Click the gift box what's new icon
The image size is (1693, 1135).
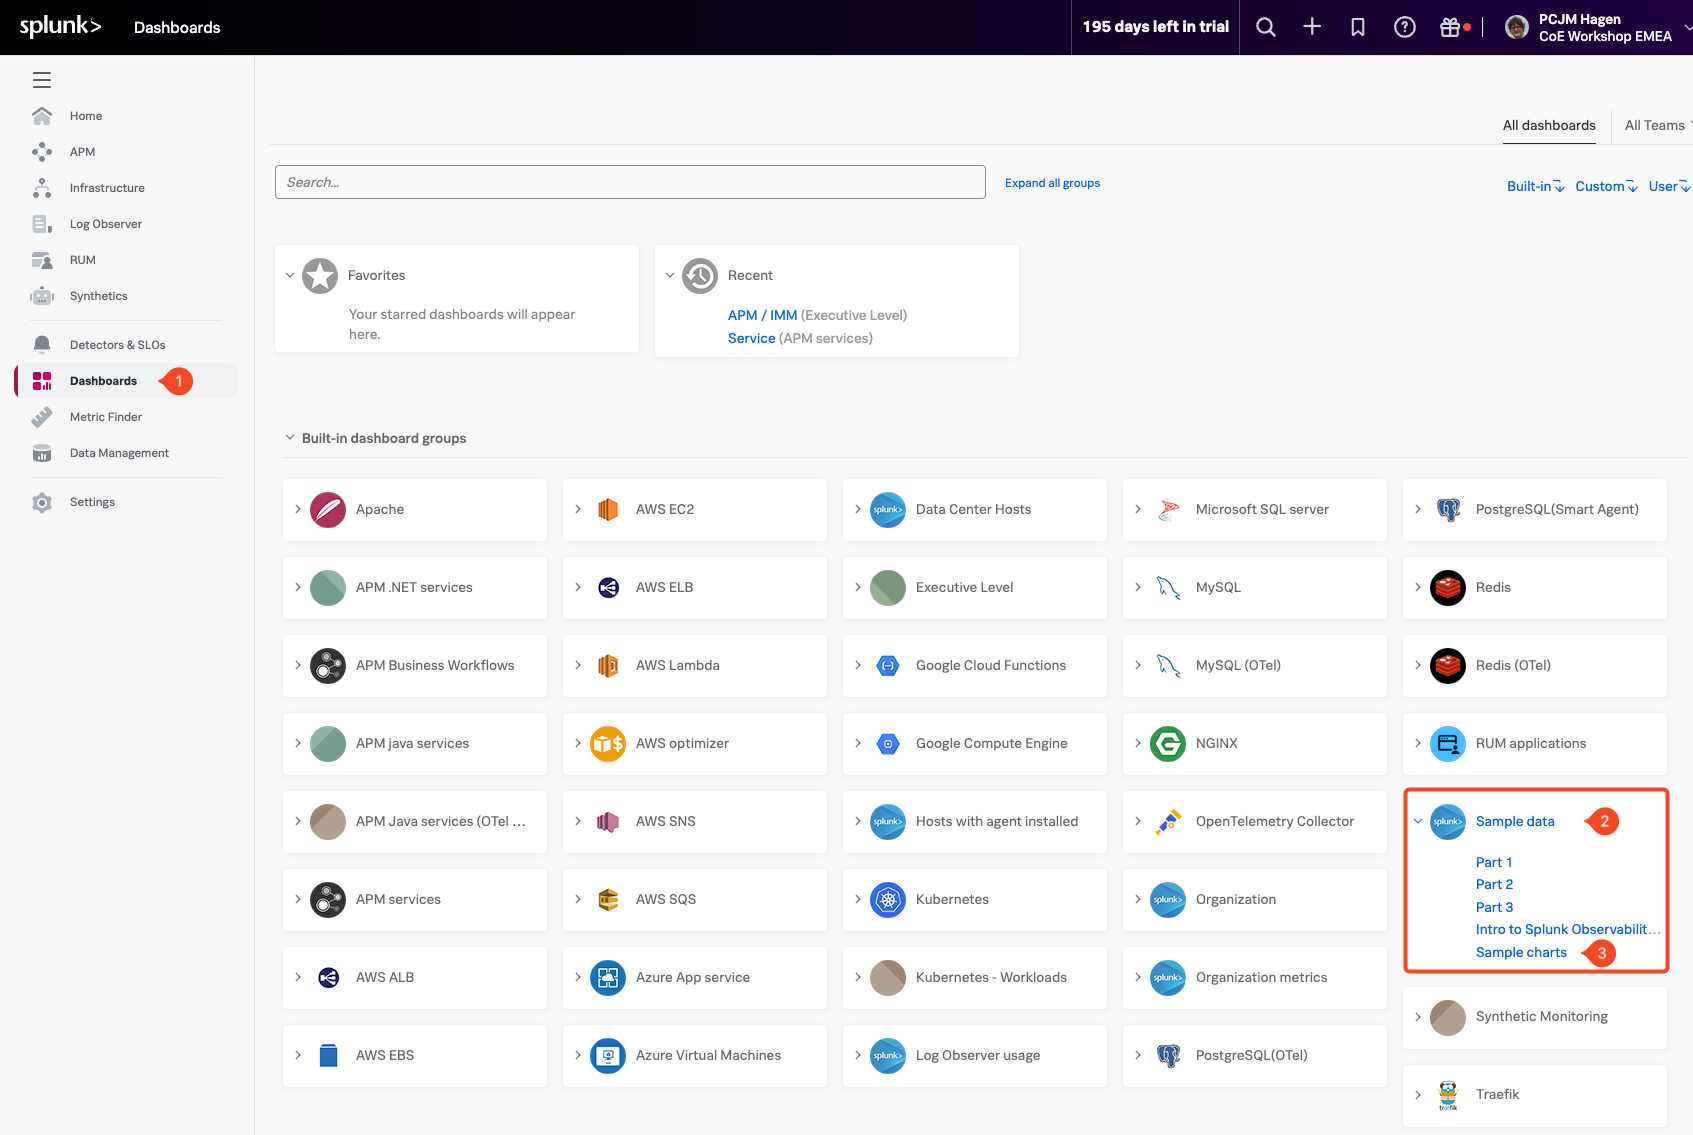click(1450, 27)
